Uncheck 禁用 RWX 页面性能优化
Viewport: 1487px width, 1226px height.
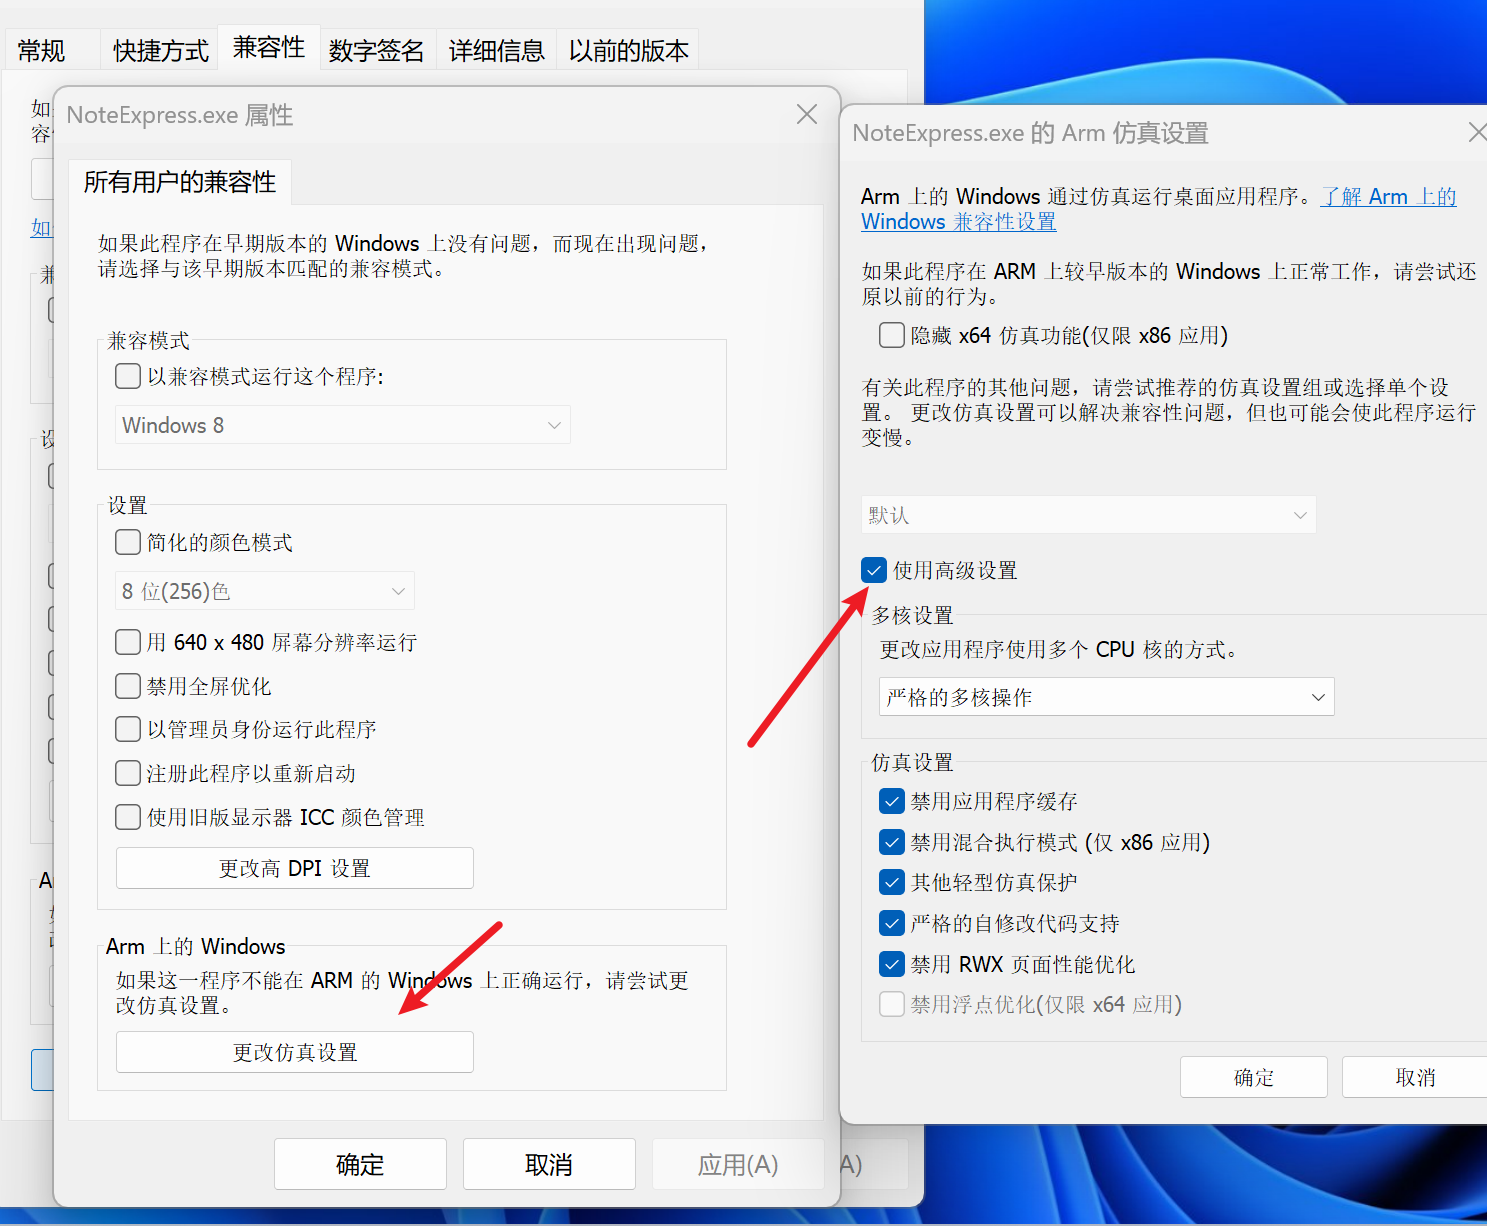tap(892, 964)
